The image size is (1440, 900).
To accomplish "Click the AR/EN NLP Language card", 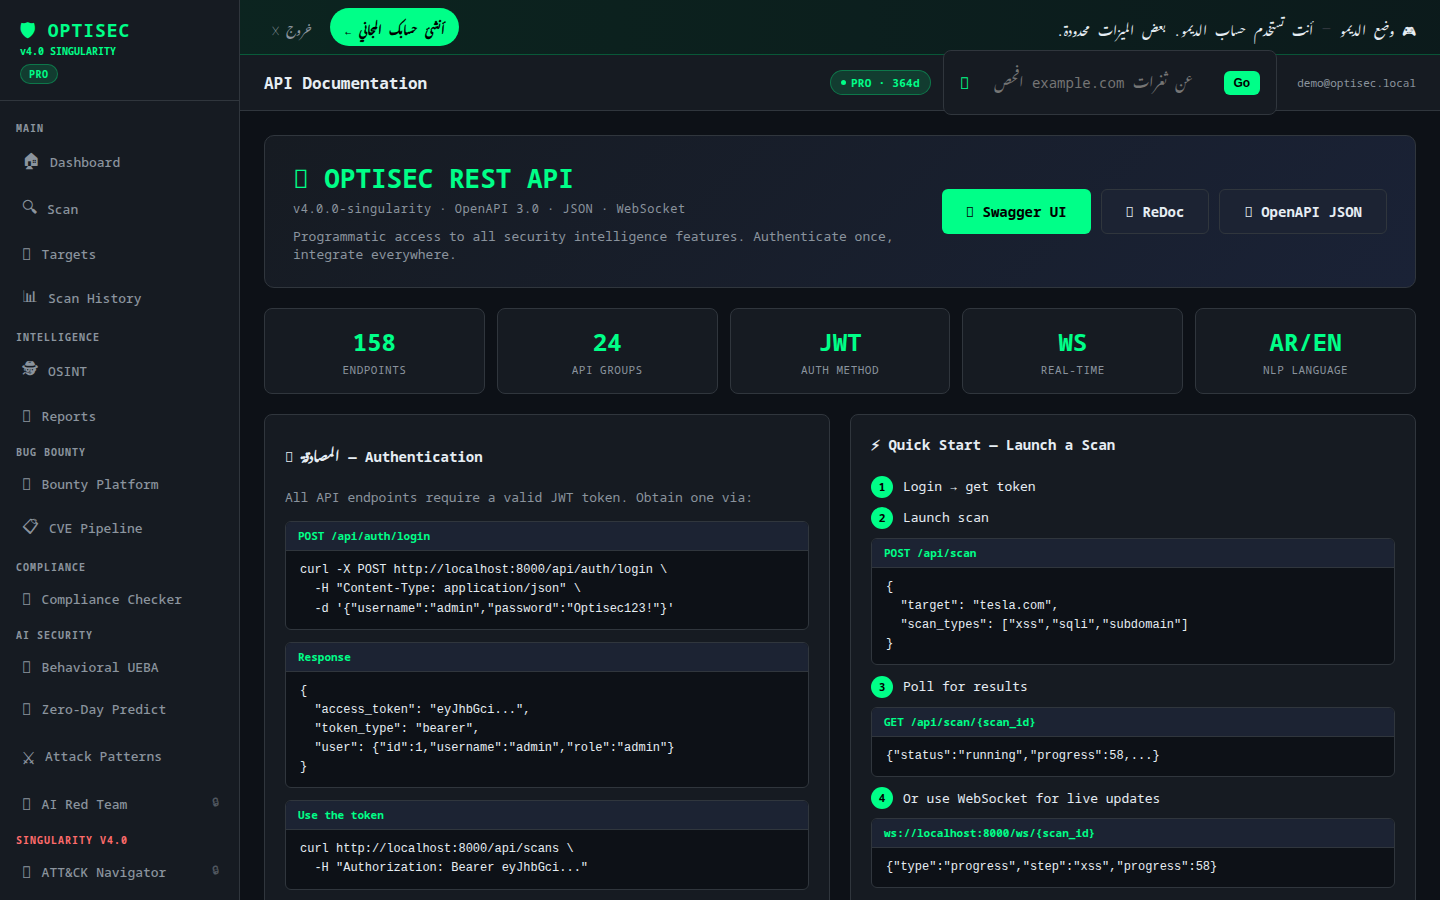I will [x=1305, y=351].
